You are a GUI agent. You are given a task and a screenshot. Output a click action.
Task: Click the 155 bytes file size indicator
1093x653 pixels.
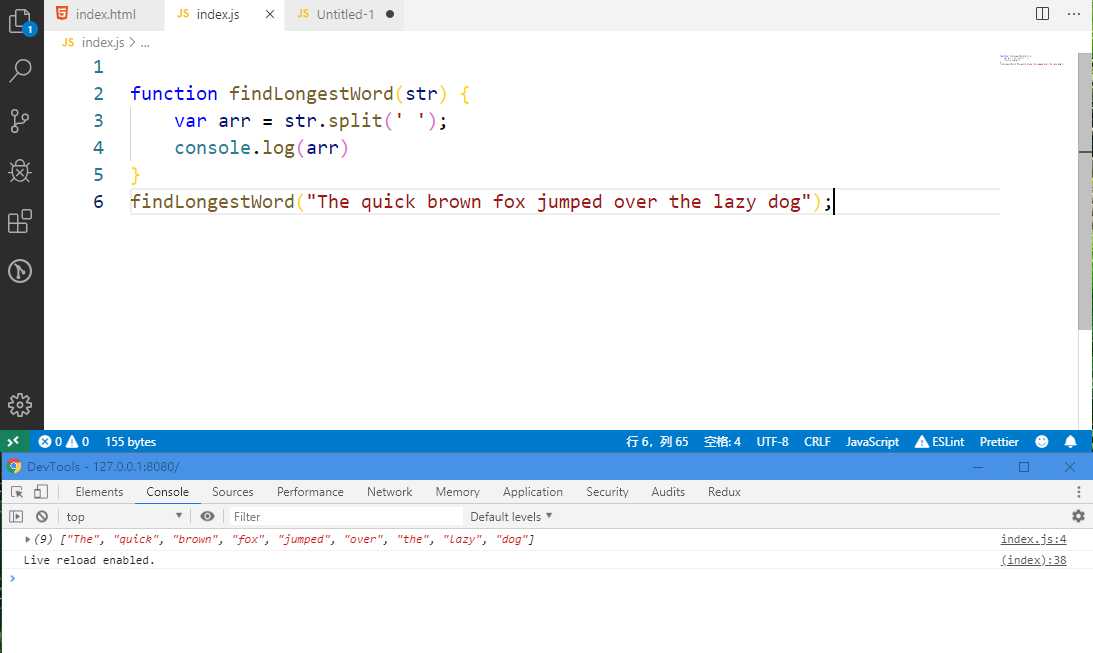click(x=130, y=441)
